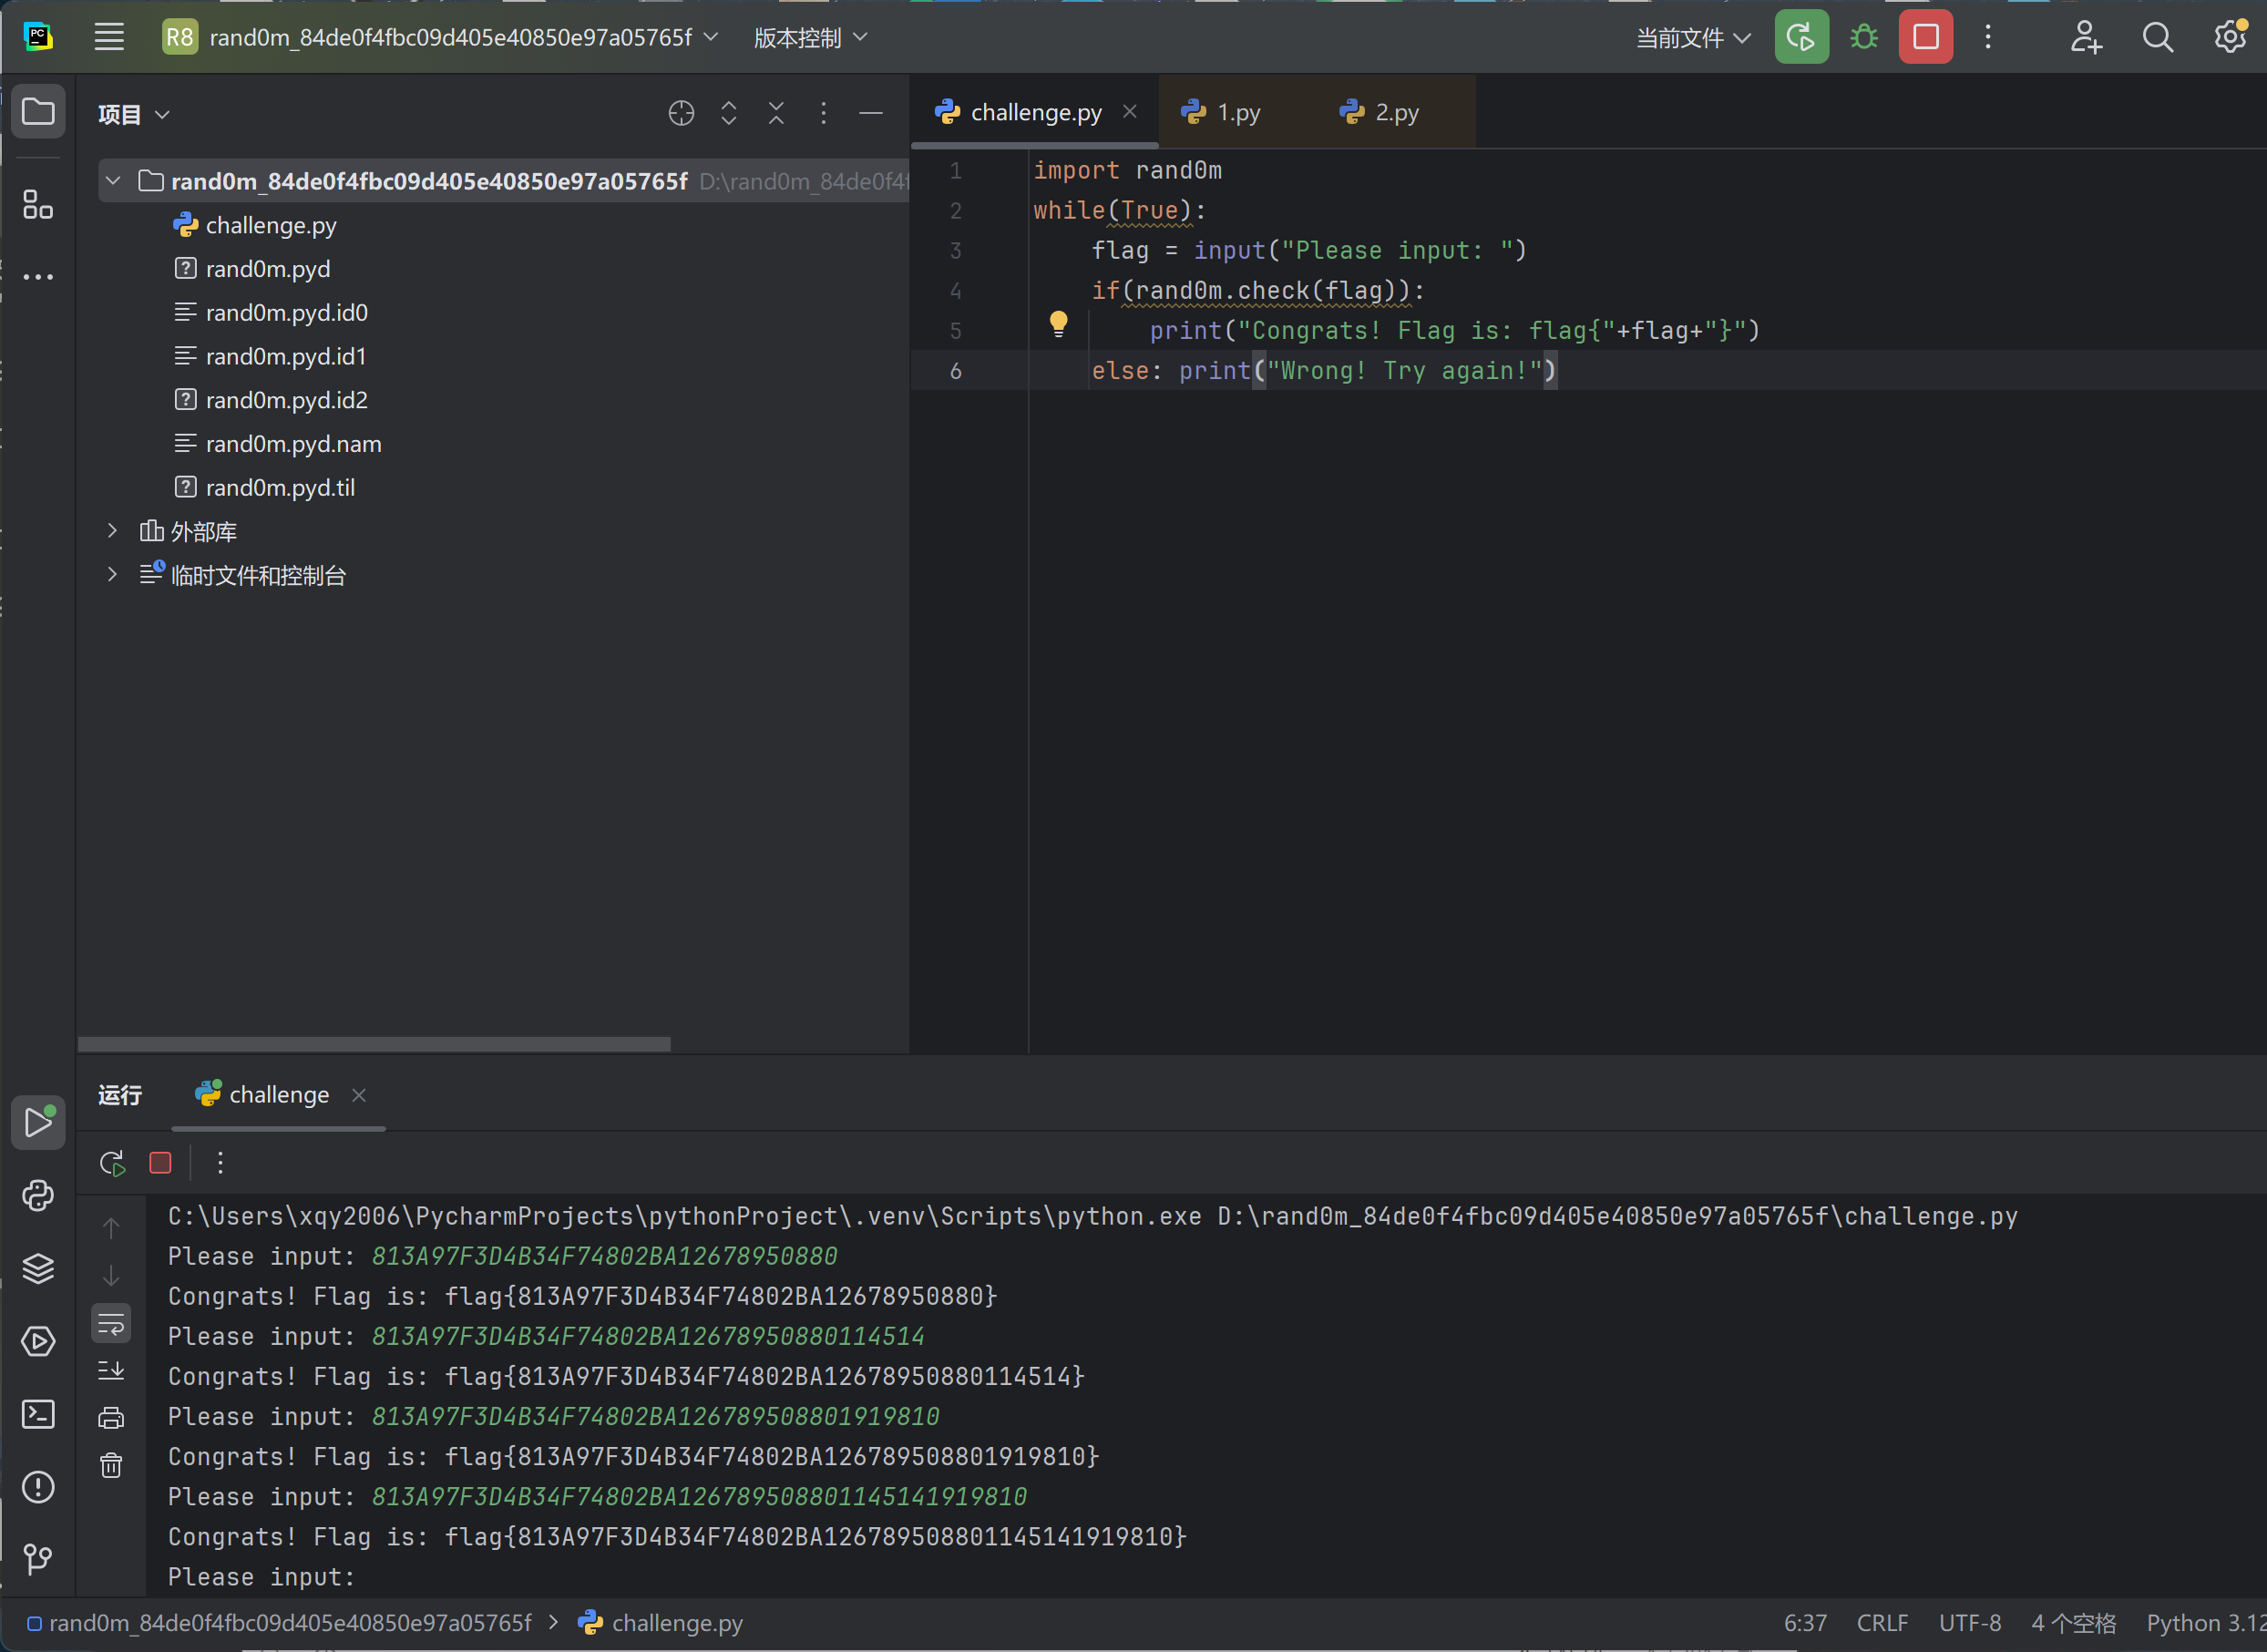
Task: Click the Search Everywhere magnifier icon
Action: point(2157,38)
